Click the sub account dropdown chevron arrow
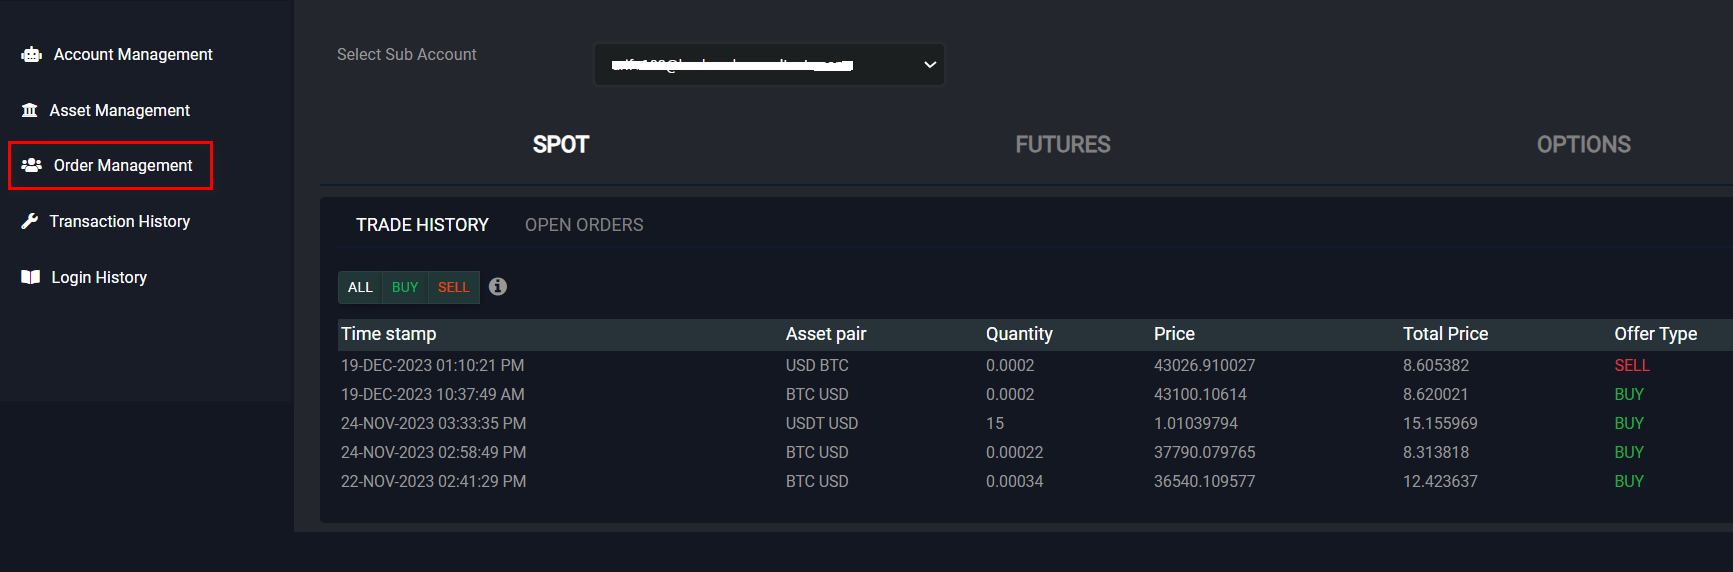The height and width of the screenshot is (572, 1733). 930,65
